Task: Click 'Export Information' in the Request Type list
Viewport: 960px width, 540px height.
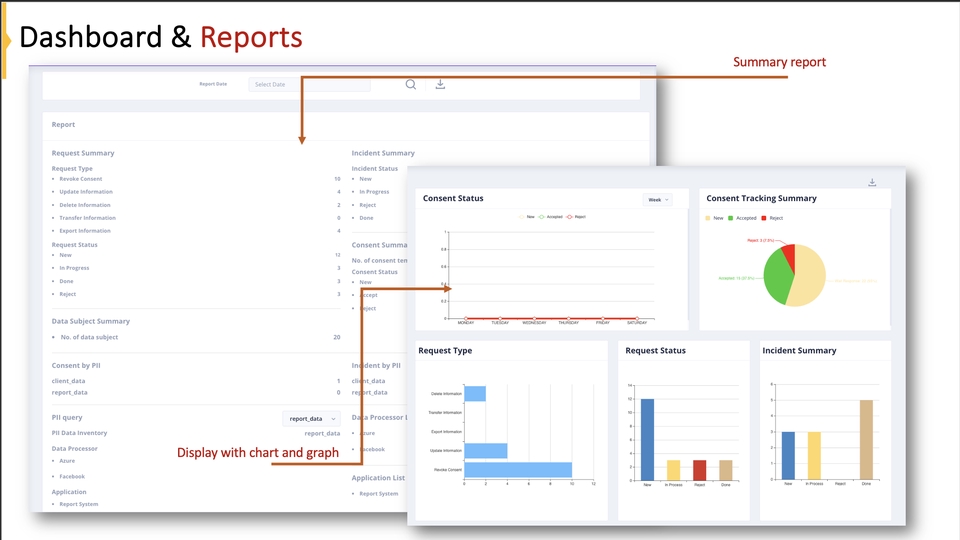Action: tap(85, 231)
